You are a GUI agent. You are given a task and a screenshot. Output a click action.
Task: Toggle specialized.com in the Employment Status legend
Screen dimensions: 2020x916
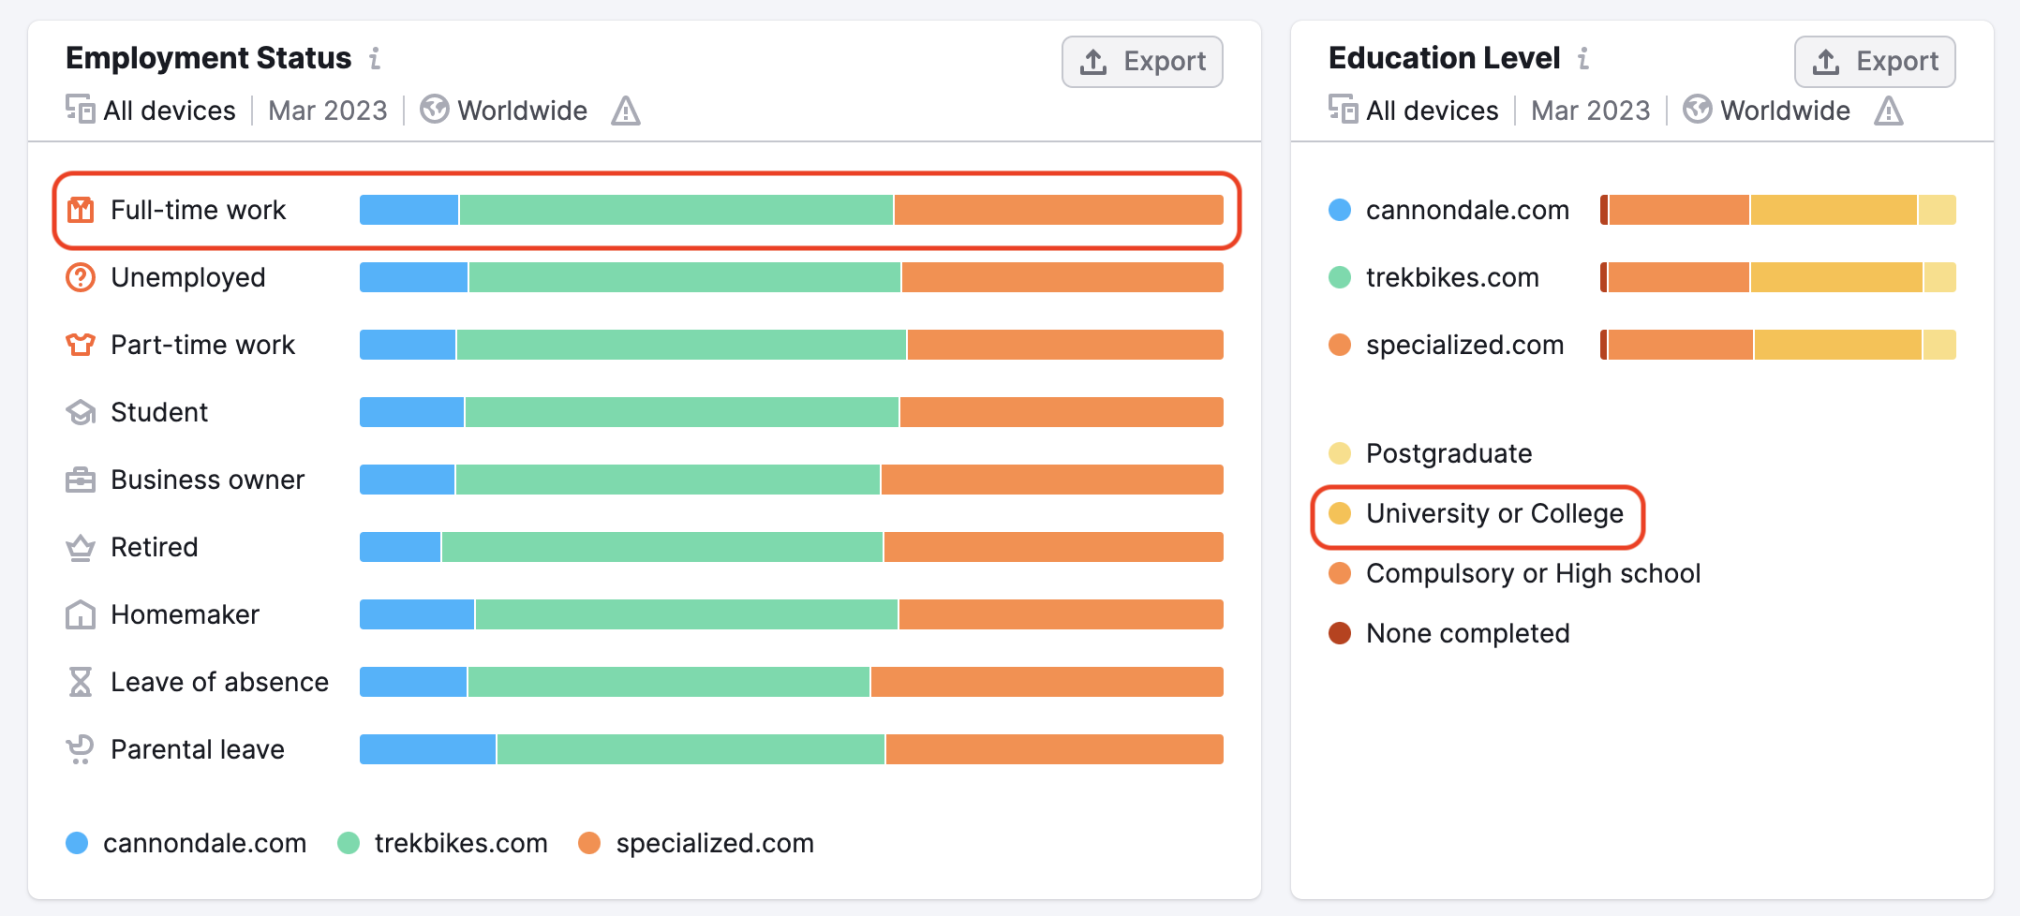pyautogui.click(x=697, y=843)
